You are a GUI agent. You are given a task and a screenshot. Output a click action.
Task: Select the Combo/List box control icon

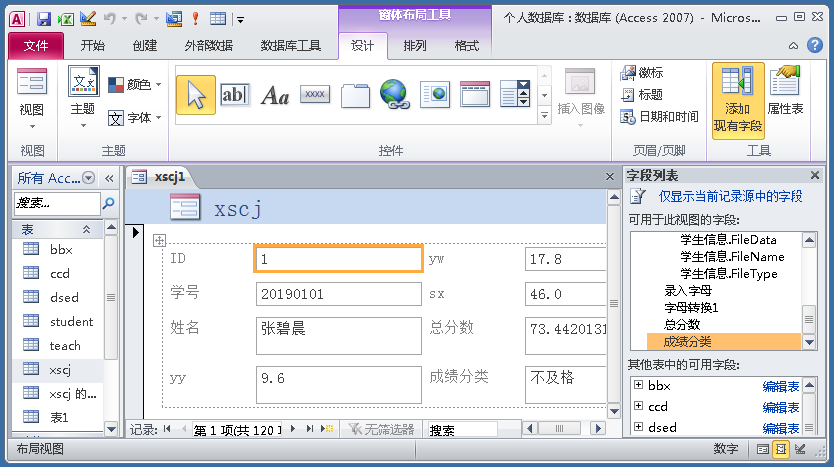[x=515, y=94]
